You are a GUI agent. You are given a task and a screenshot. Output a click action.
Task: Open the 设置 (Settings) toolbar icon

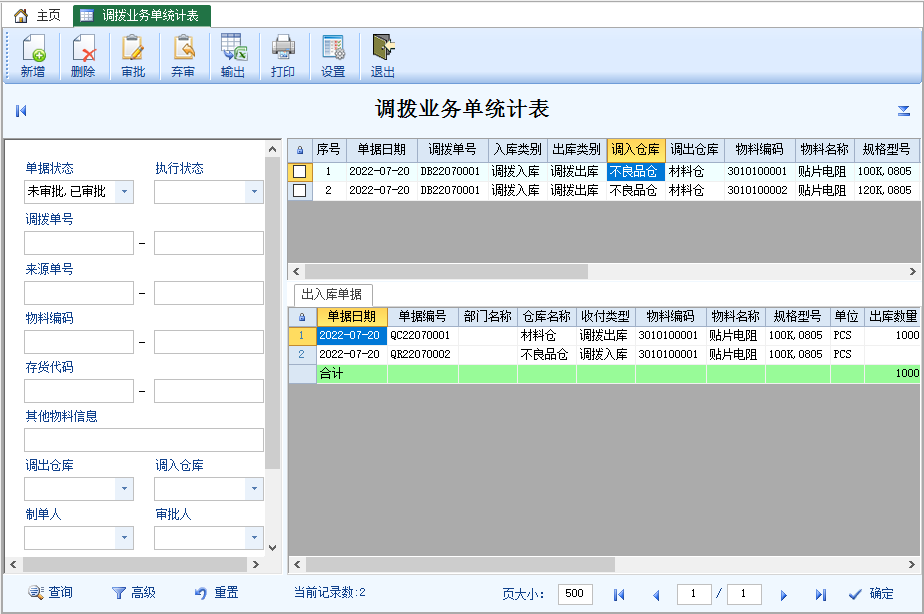click(x=333, y=56)
